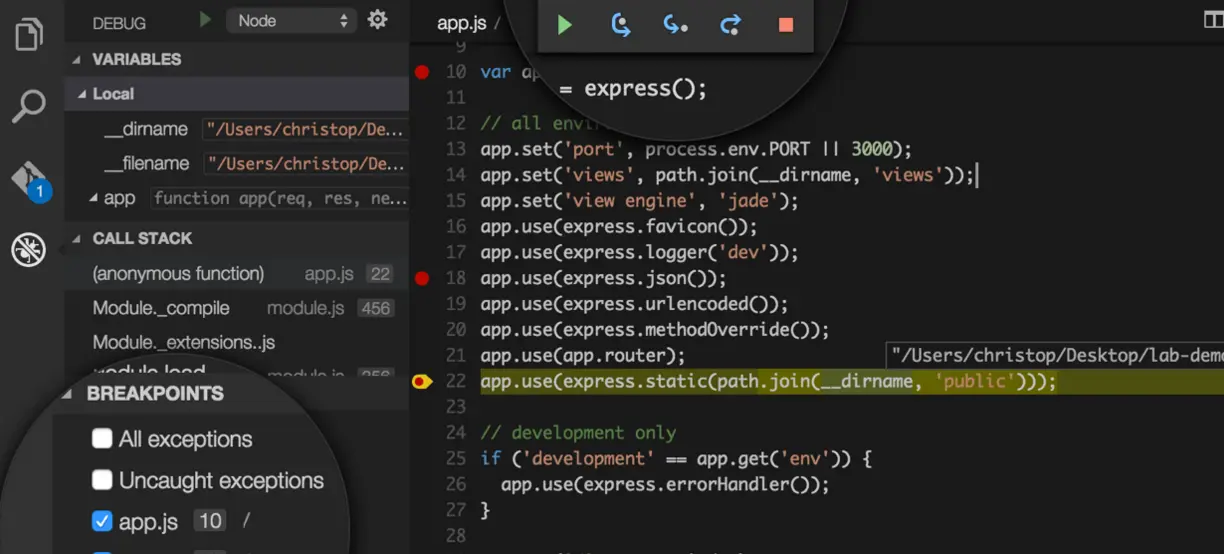1224x554 pixels.
Task: Split the editor with the top-right icon
Action: 1213,20
